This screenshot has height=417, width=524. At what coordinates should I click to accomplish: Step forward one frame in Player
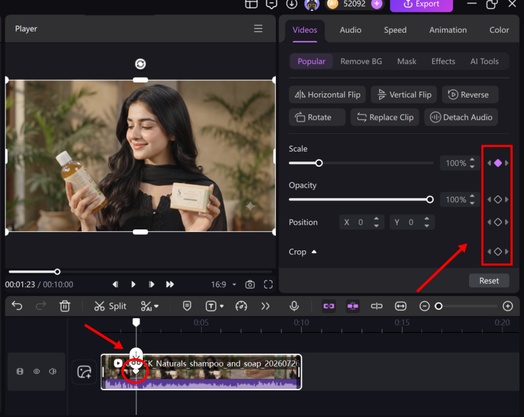click(151, 284)
